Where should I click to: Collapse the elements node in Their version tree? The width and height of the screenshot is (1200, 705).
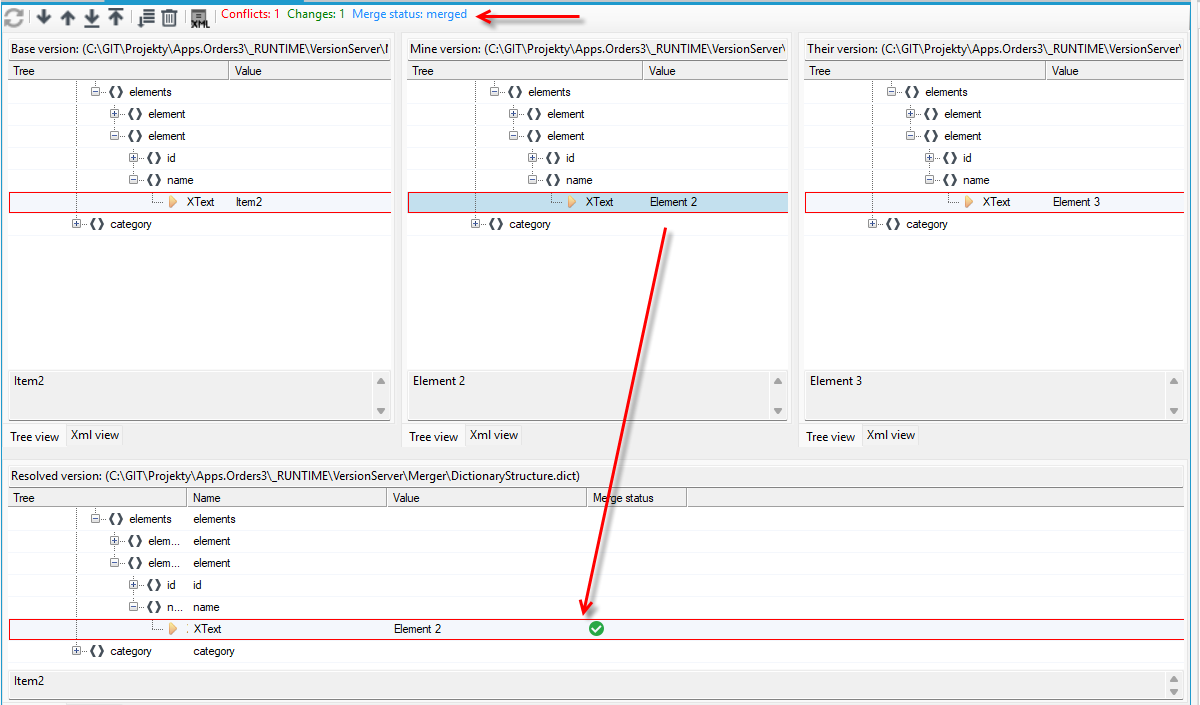point(892,92)
